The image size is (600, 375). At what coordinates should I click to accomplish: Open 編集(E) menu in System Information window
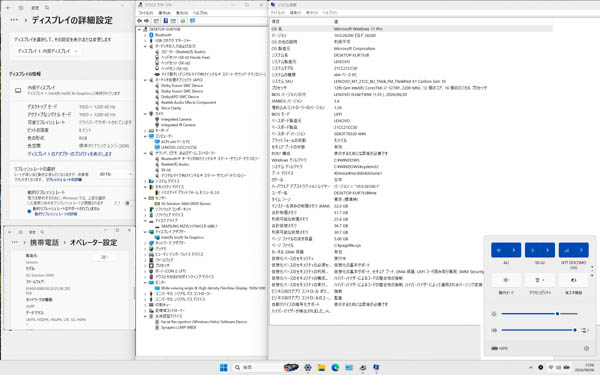pyautogui.click(x=295, y=13)
